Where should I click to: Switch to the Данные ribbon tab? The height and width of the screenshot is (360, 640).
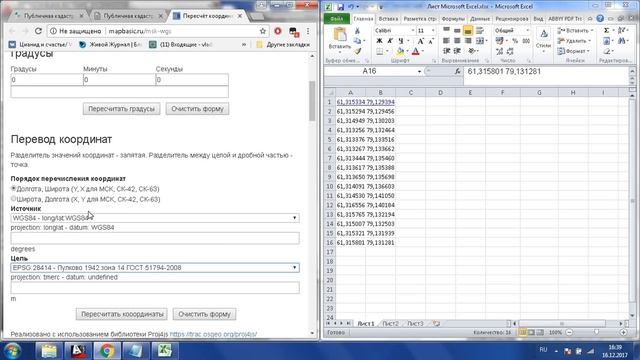pos(480,19)
